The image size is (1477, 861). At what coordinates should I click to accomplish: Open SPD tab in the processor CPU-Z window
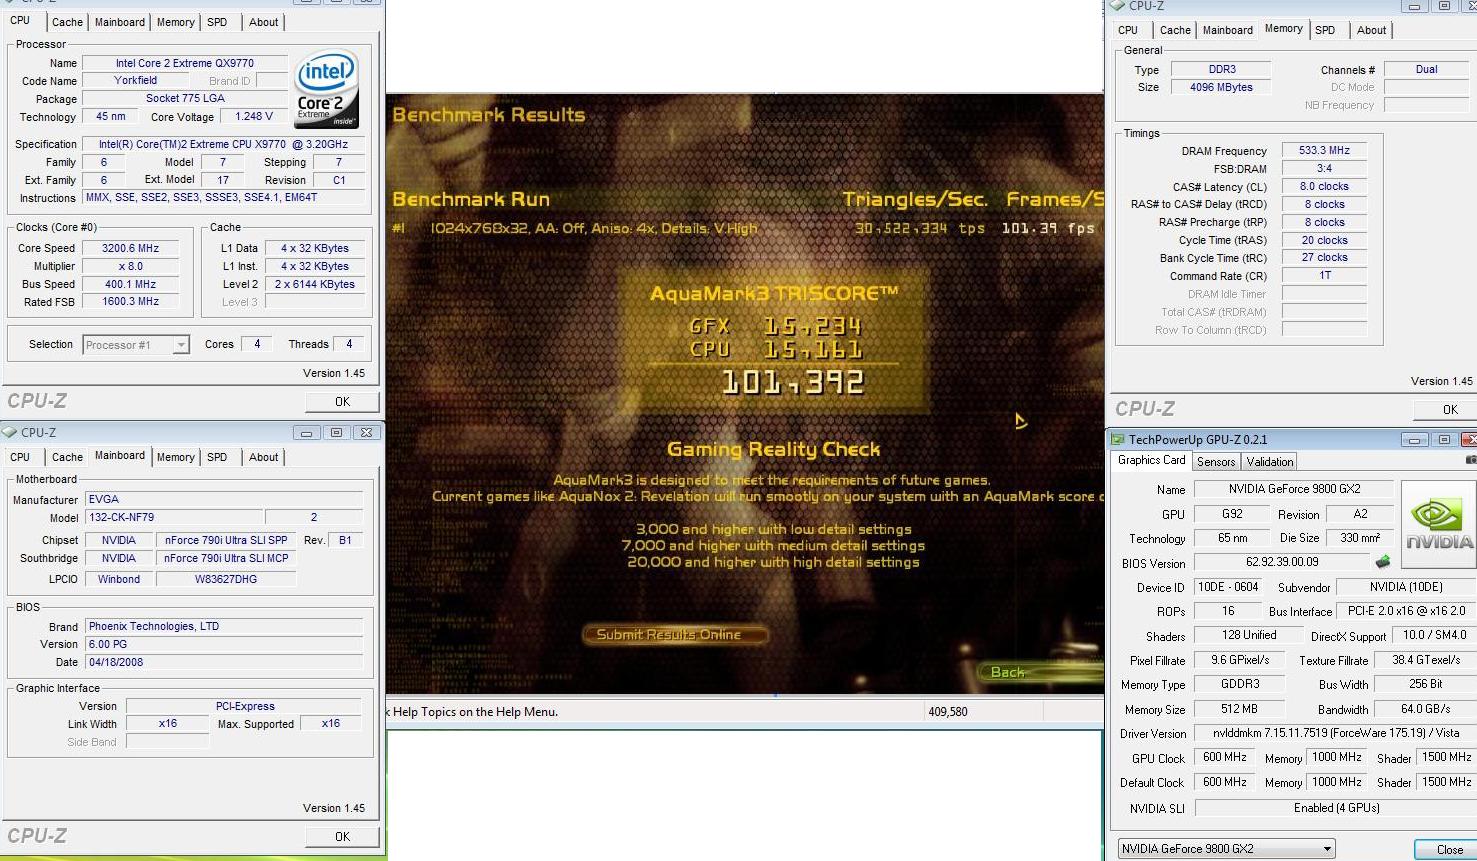pyautogui.click(x=217, y=22)
